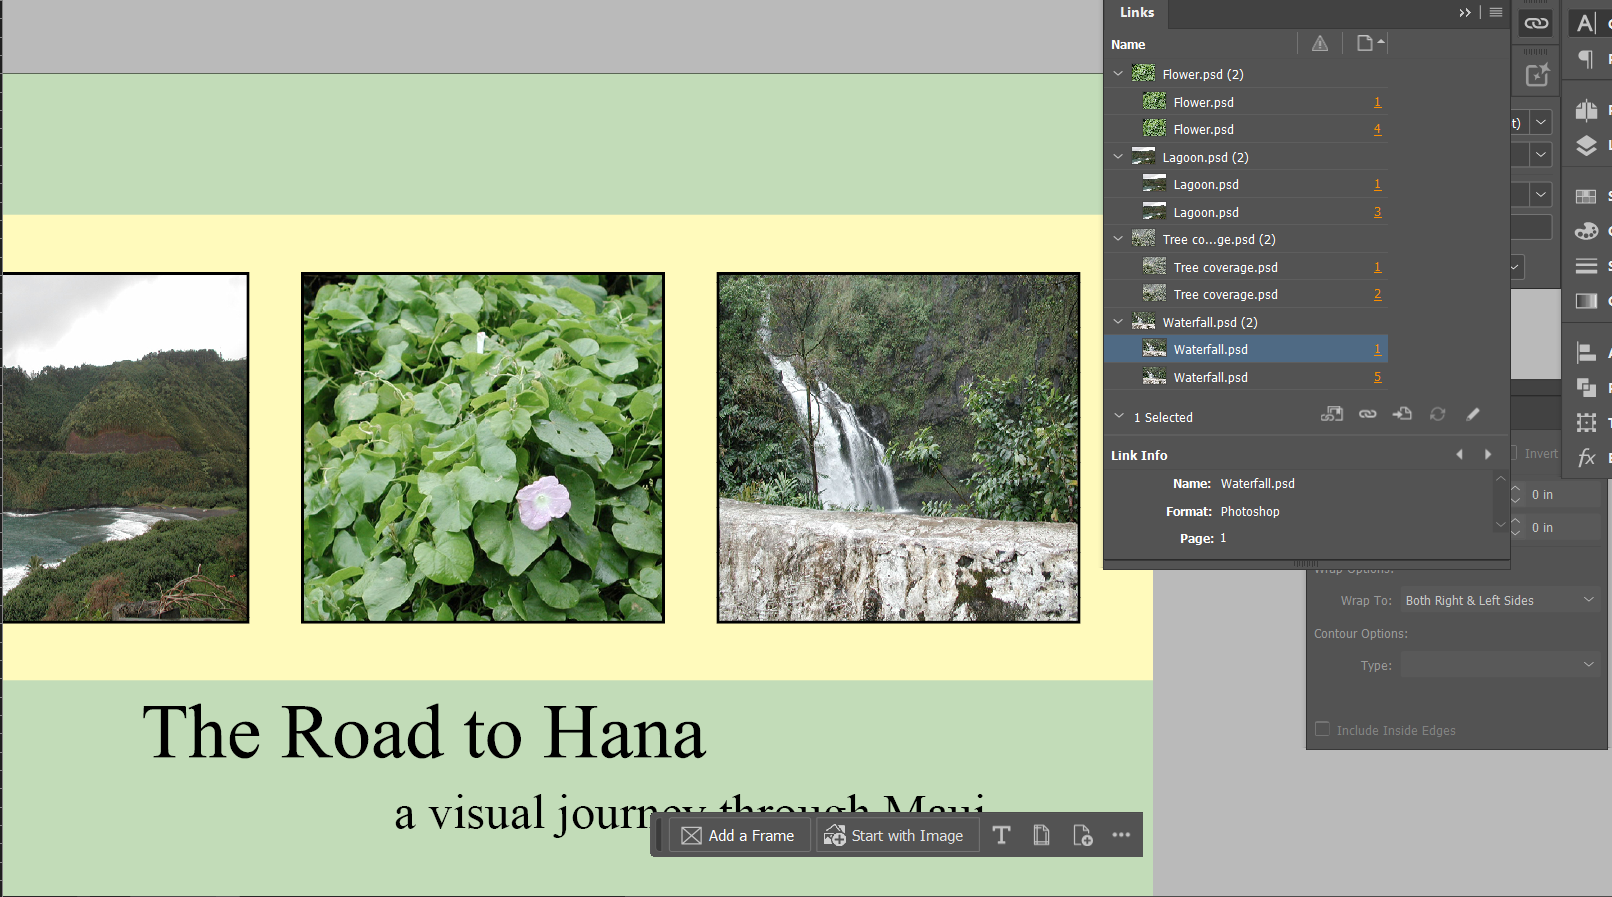Click the Start with Image button

point(895,835)
